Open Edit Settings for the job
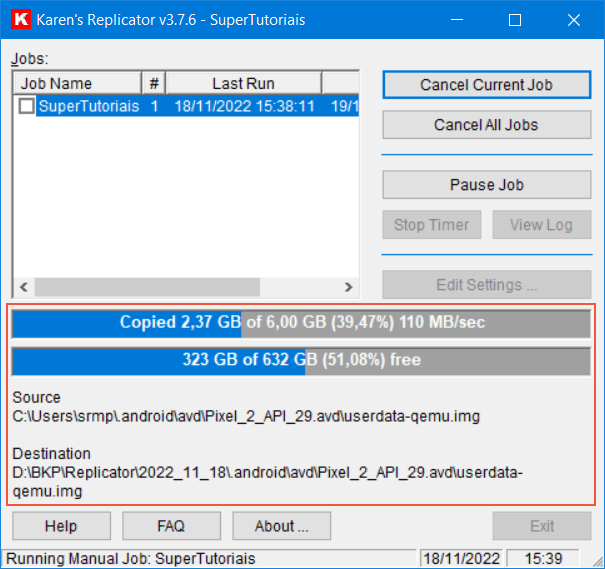 486,285
